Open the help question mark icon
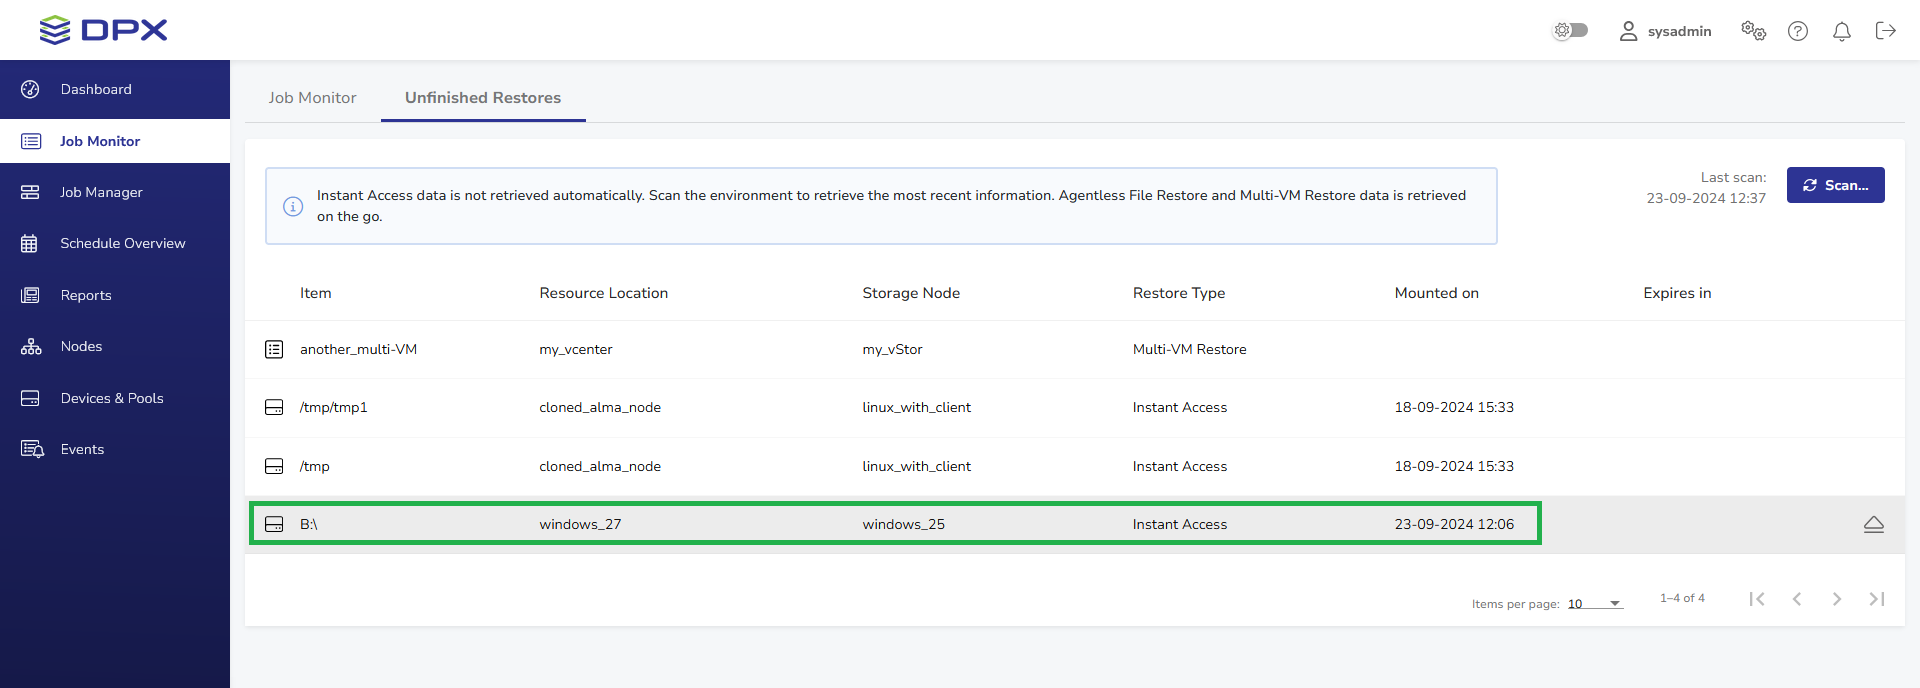1920x688 pixels. coord(1797,31)
